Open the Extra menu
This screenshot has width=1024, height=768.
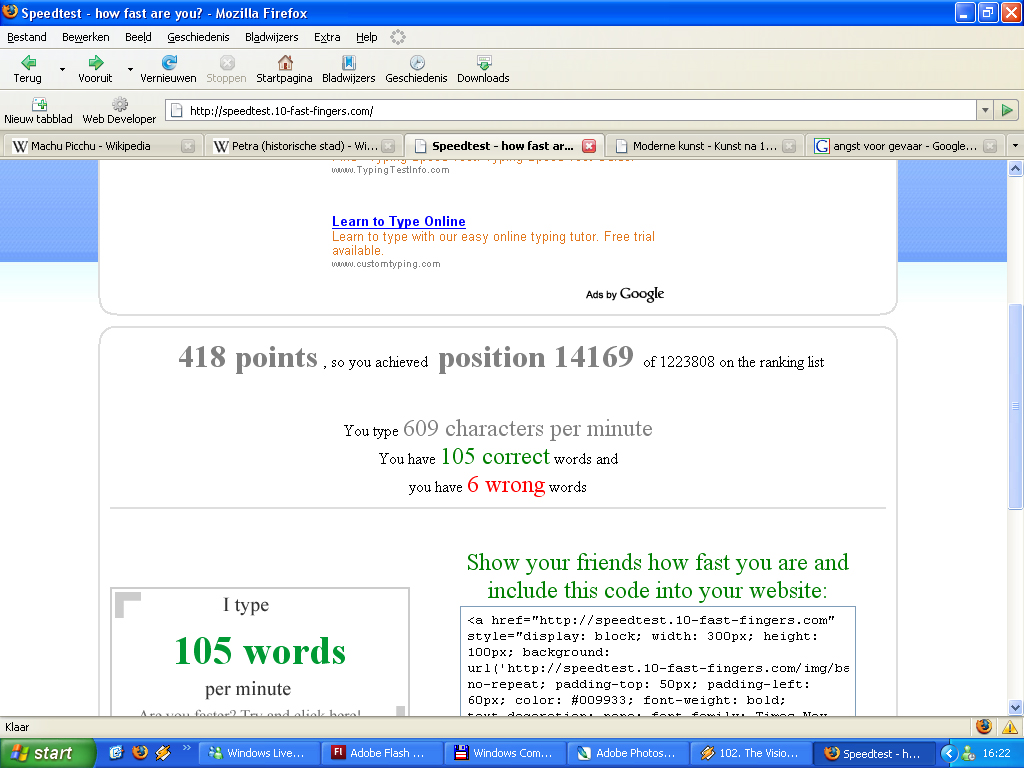[327, 37]
